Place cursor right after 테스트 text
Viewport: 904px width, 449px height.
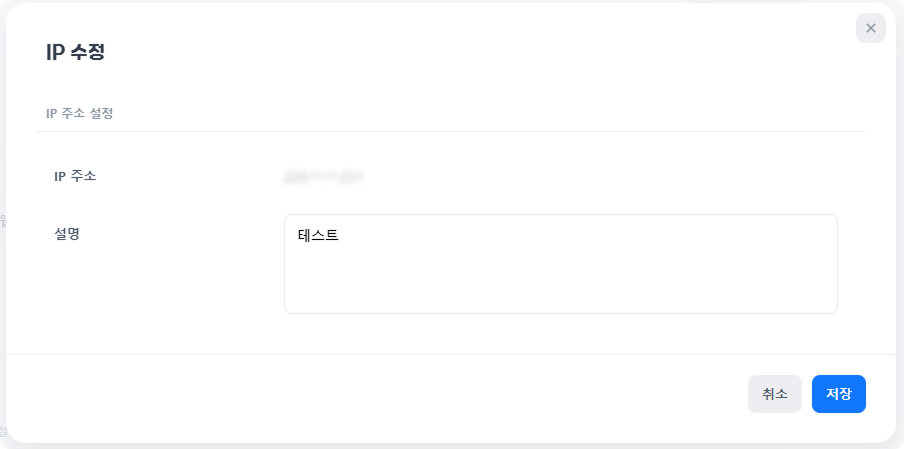pos(341,237)
